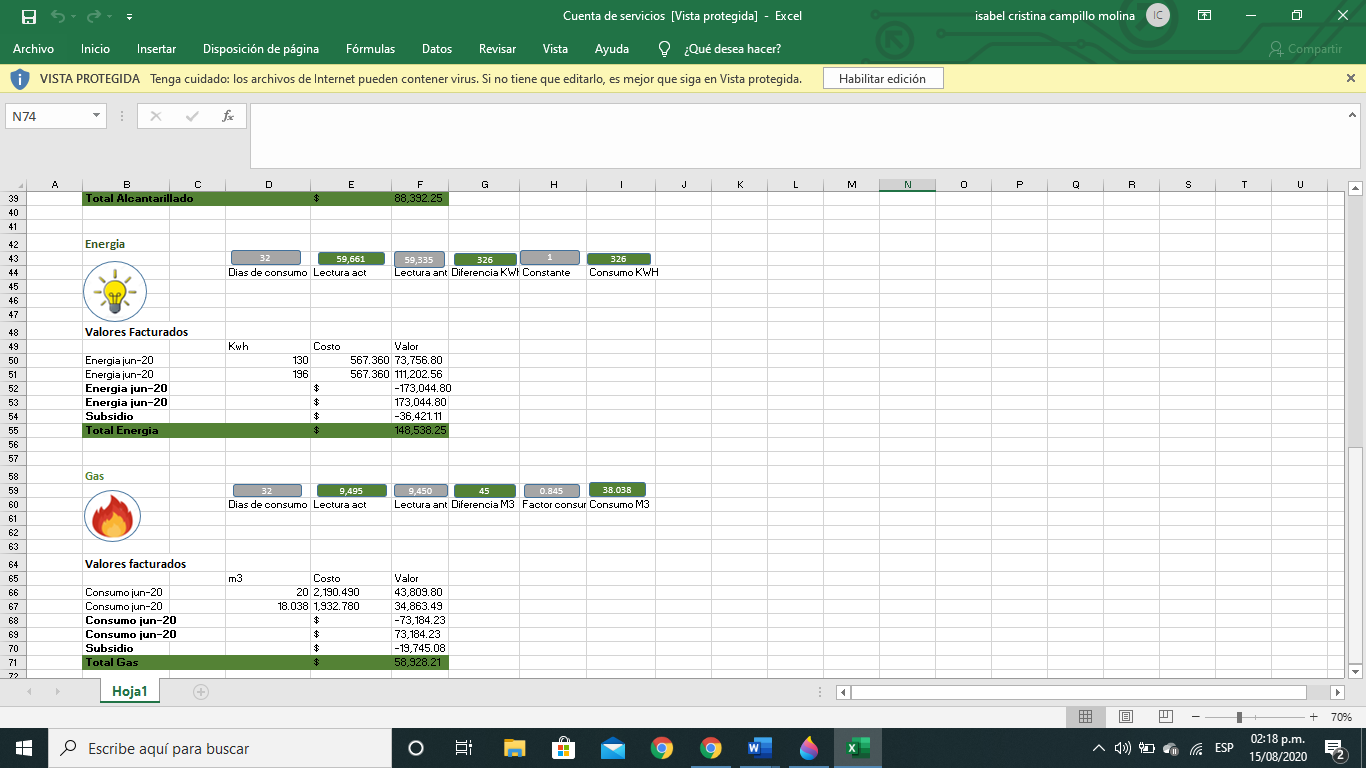Open Ribbon Display Options button
Image resolution: width=1366 pixels, height=768 pixels.
[x=1205, y=16]
